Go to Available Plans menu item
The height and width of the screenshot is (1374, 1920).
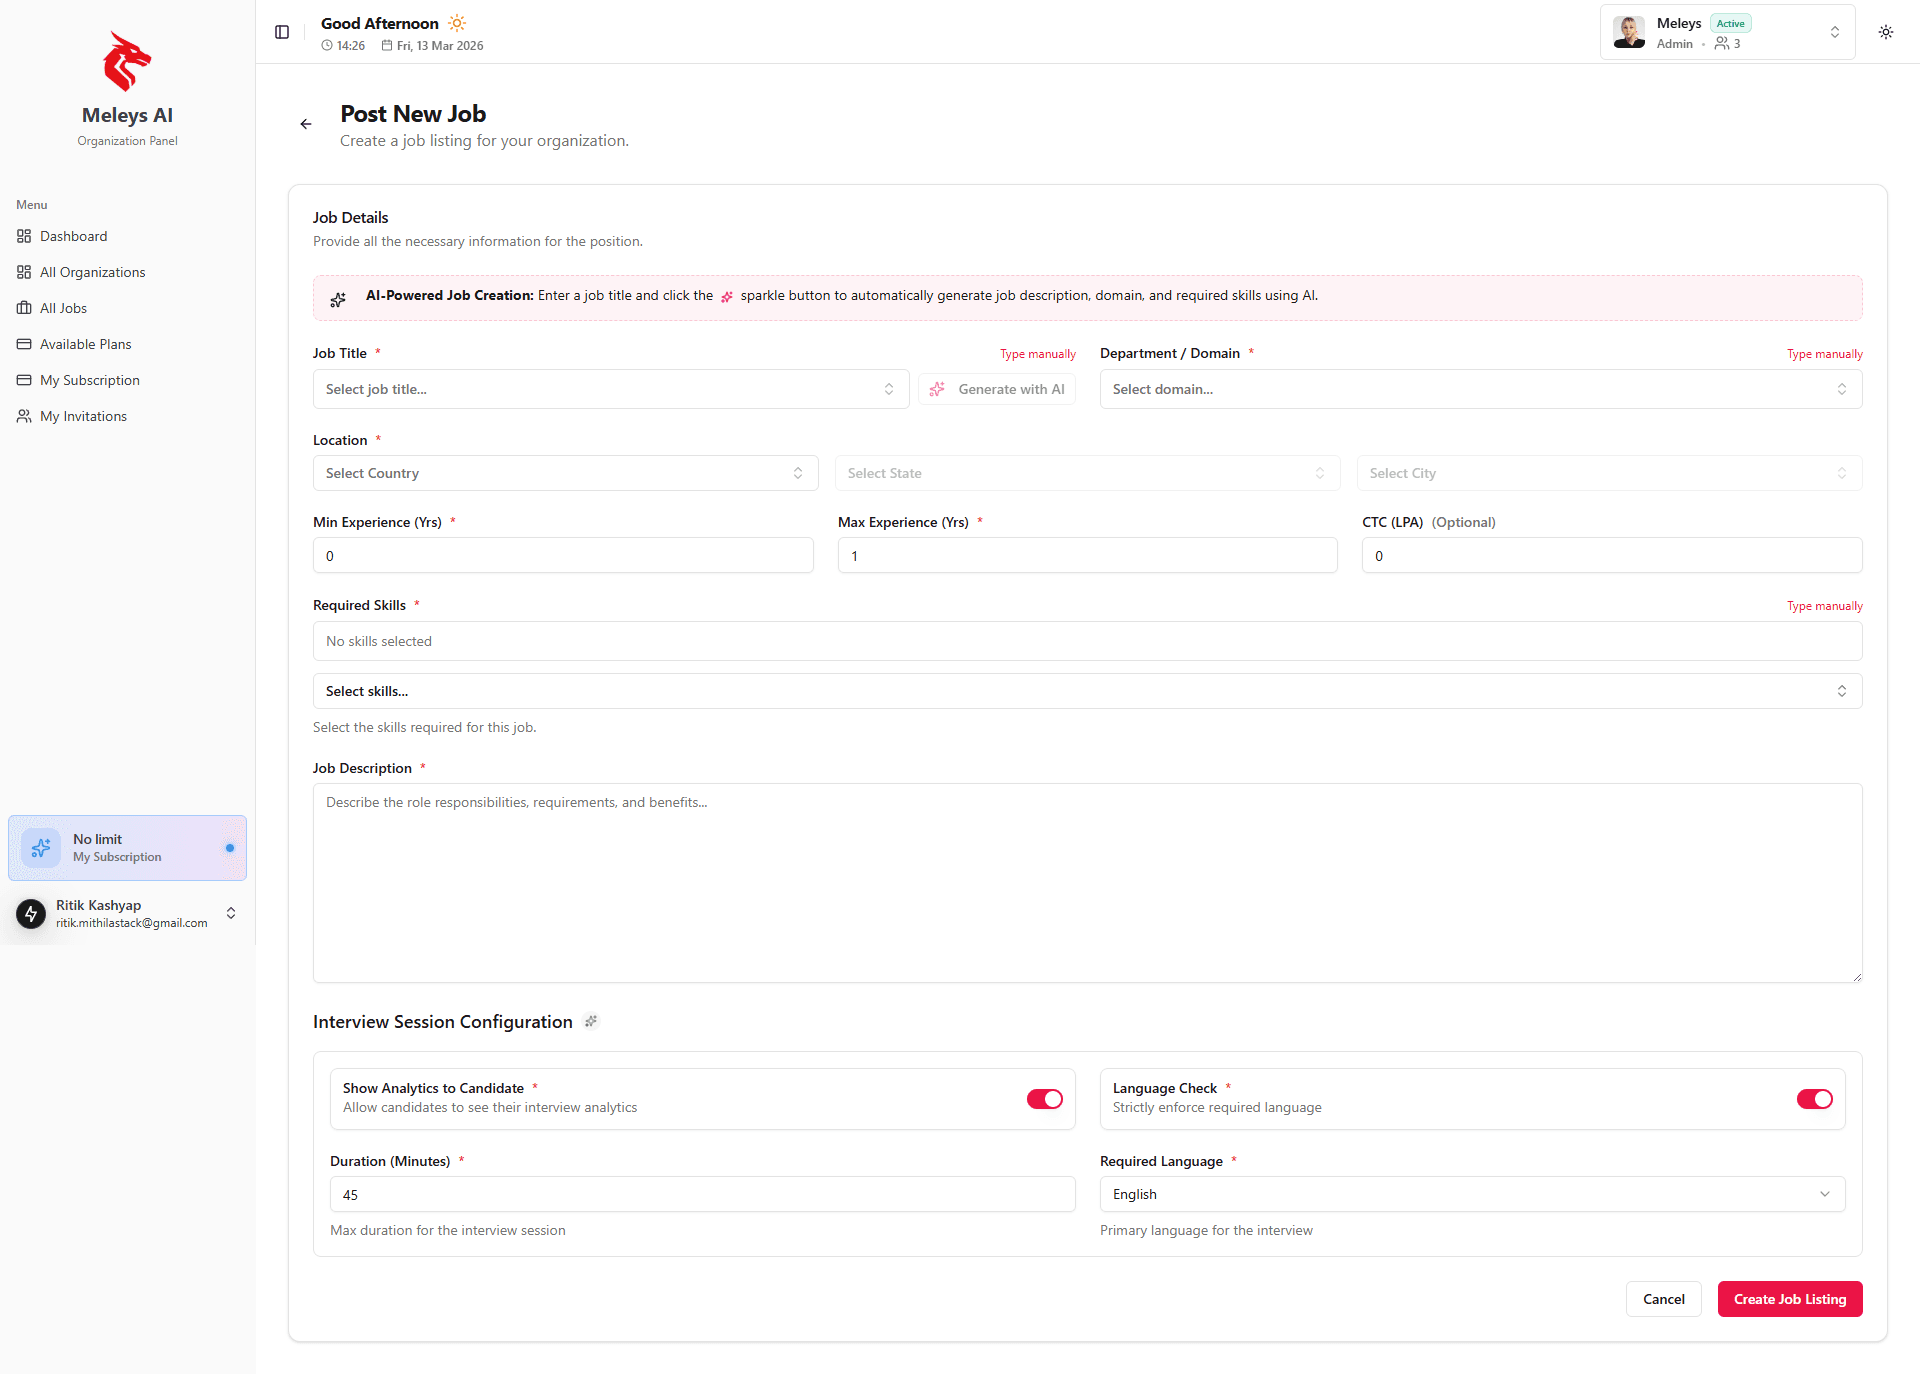click(x=85, y=344)
